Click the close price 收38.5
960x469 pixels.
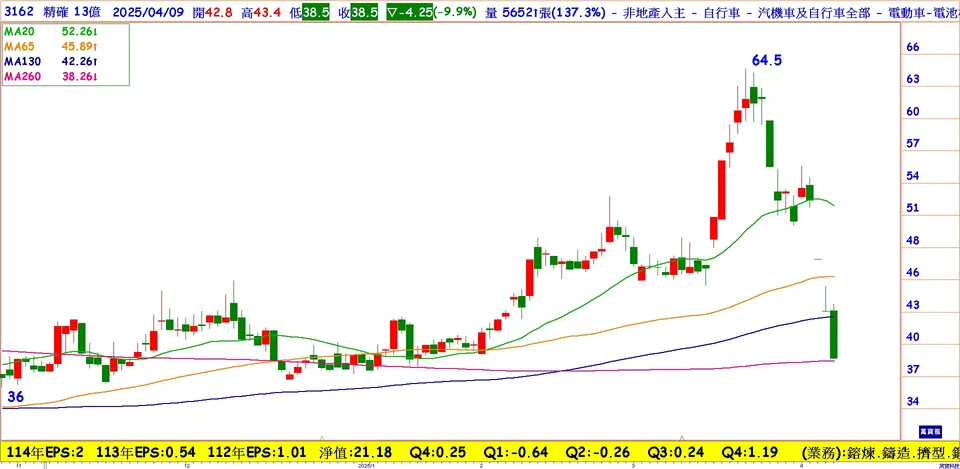(358, 13)
